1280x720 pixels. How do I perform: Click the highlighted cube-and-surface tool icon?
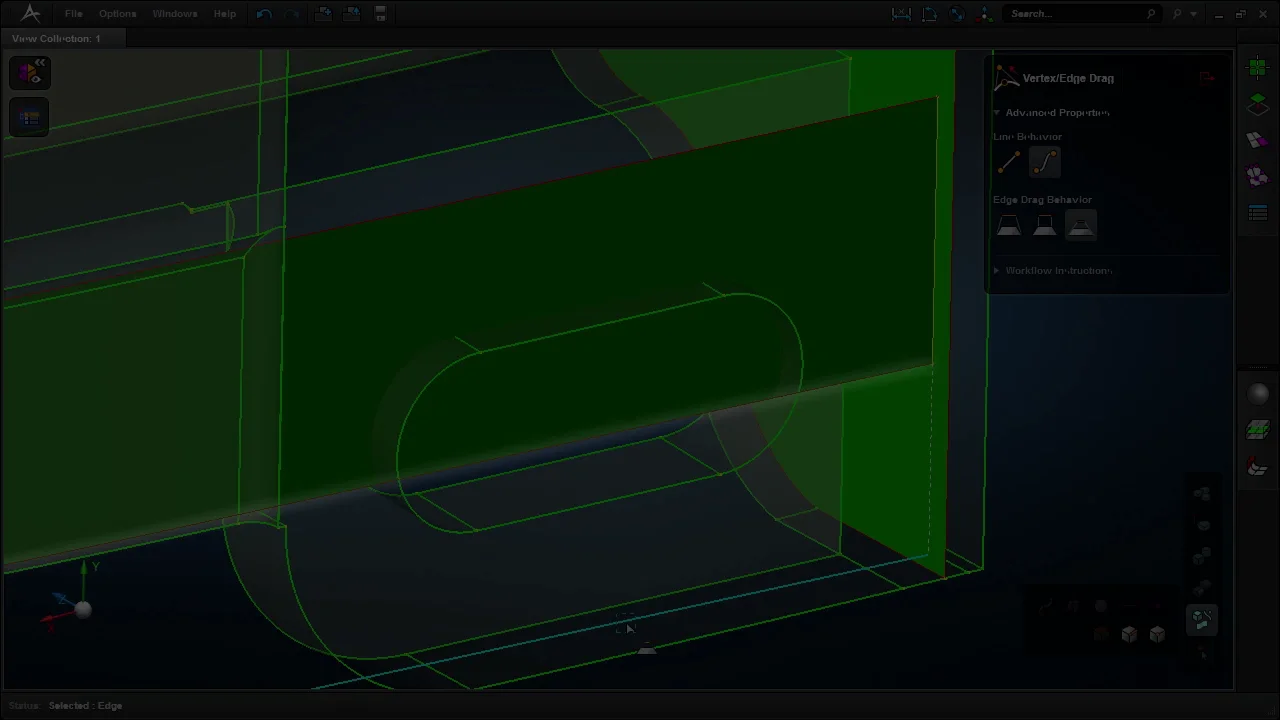[1202, 620]
